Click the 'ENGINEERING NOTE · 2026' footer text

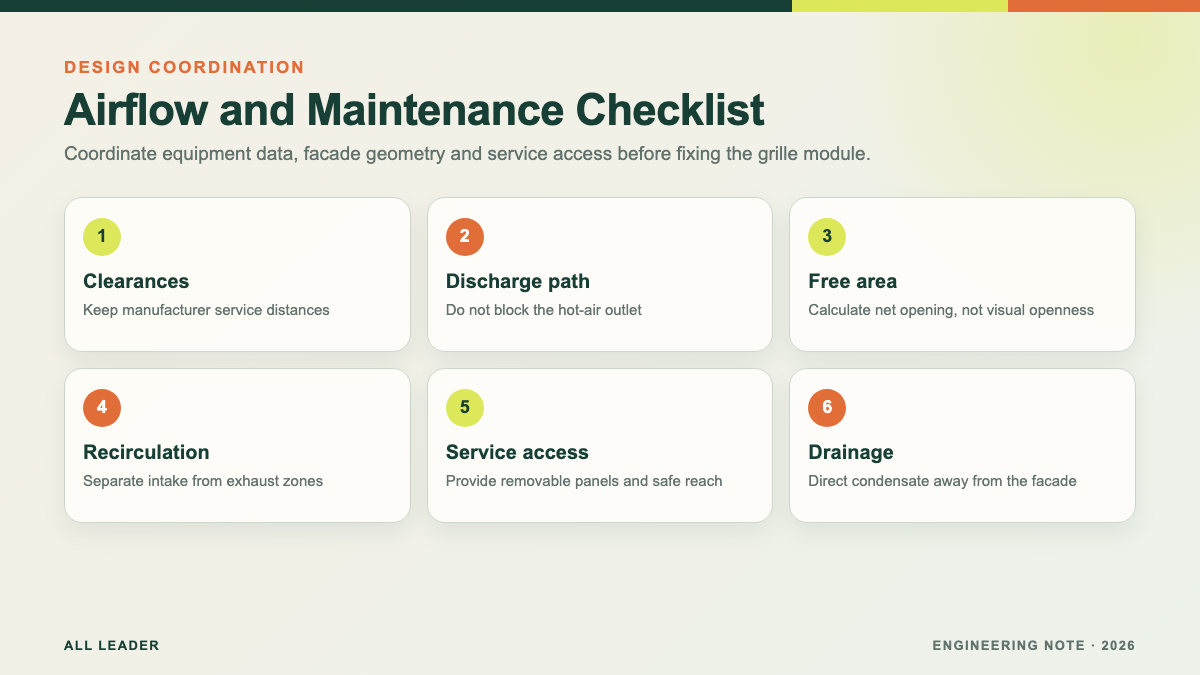1034,645
